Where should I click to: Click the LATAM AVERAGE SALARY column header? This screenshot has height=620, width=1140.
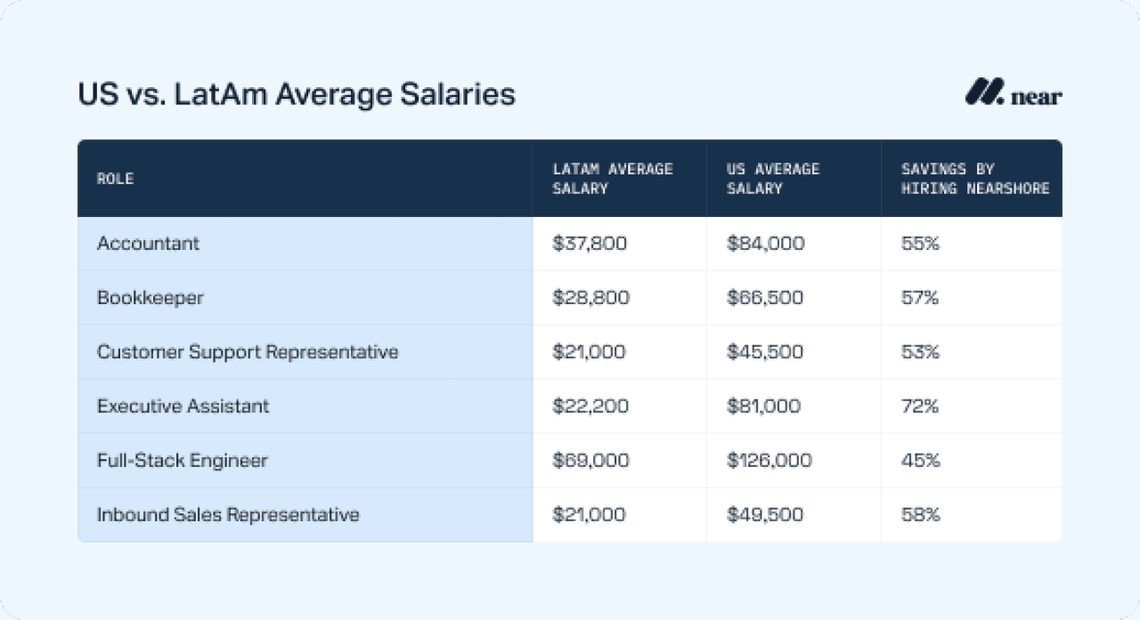(612, 178)
